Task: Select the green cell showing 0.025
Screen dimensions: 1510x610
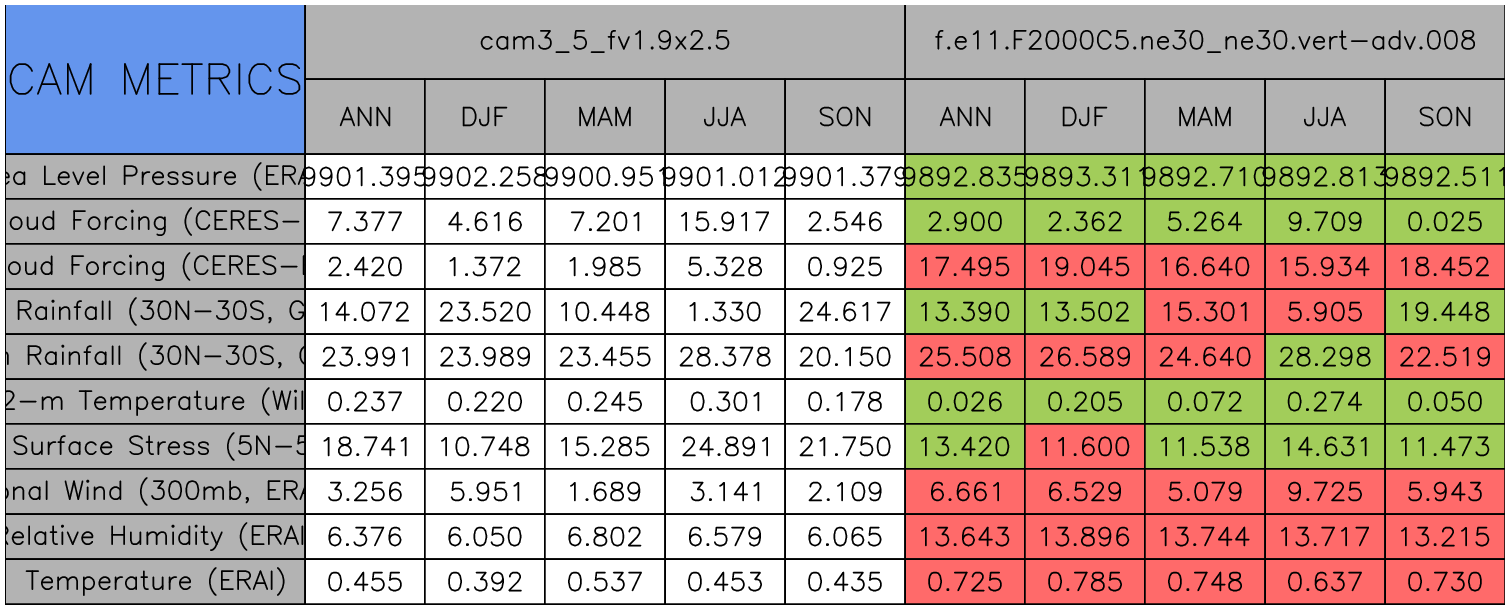Action: tap(1445, 221)
